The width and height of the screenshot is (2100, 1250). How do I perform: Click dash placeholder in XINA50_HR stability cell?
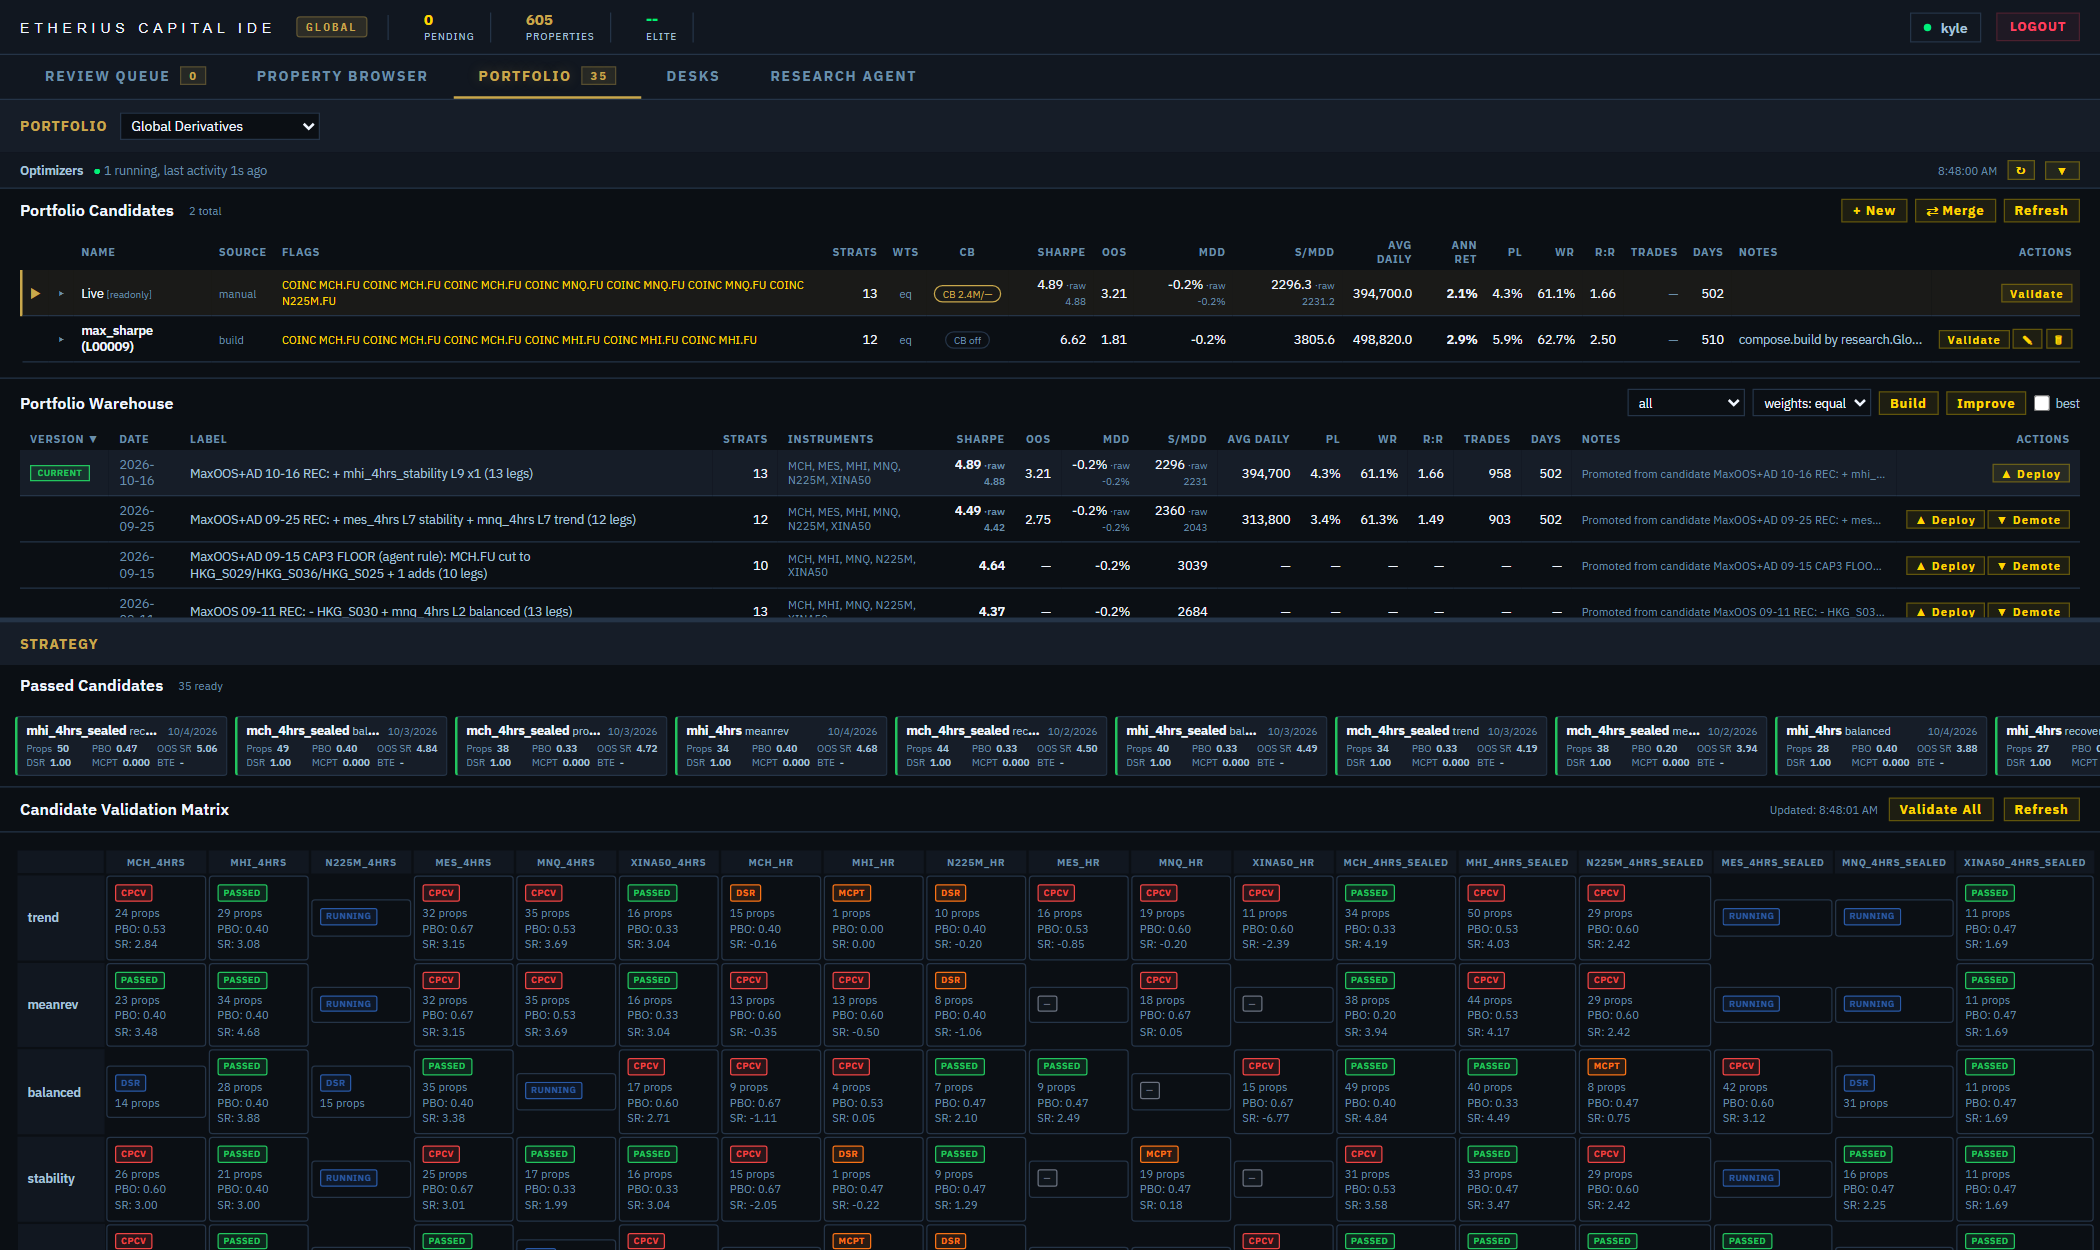click(1252, 1178)
